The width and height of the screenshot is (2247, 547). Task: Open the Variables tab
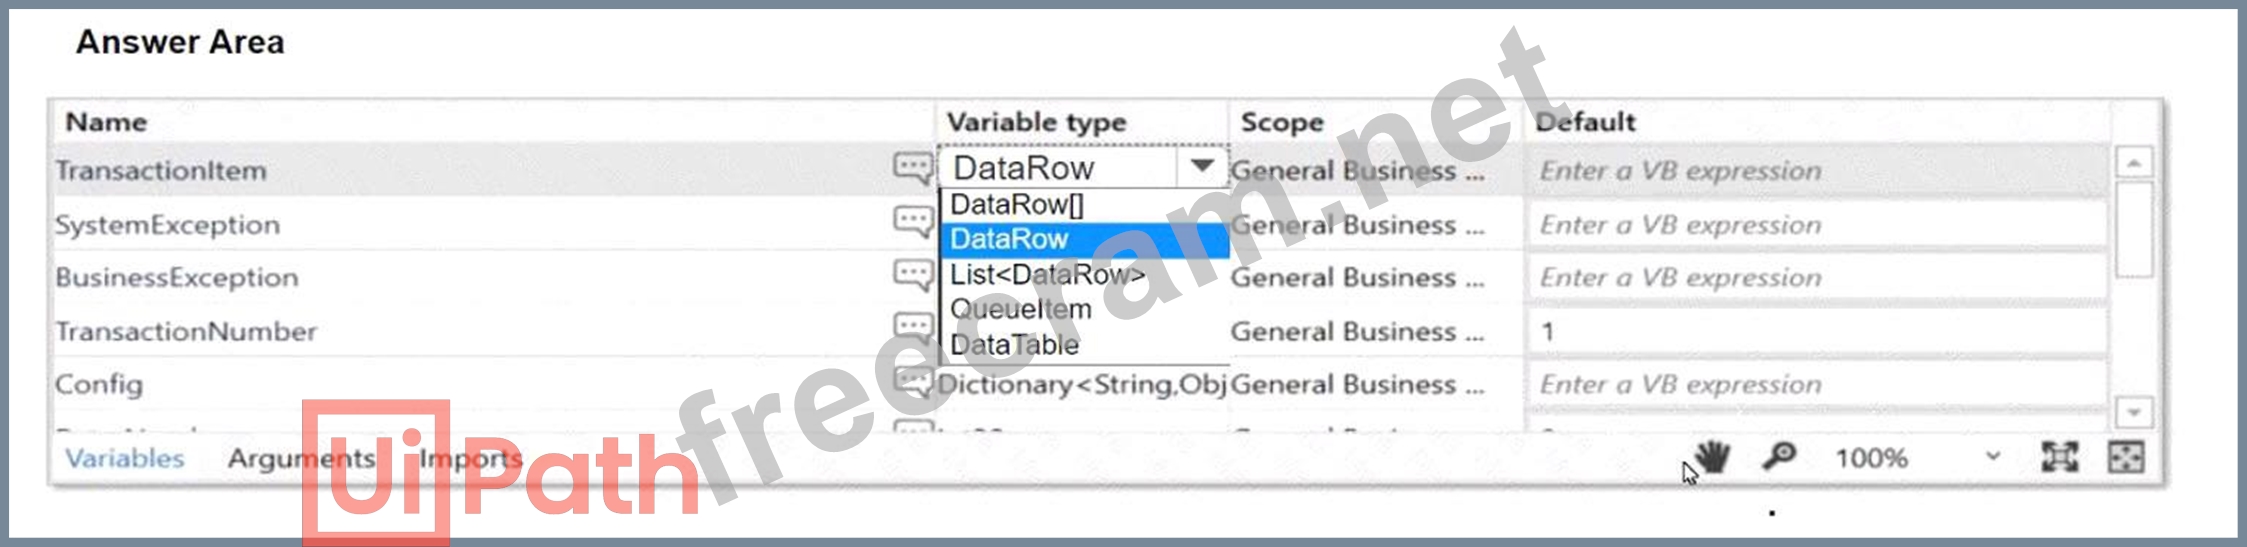[x=125, y=459]
